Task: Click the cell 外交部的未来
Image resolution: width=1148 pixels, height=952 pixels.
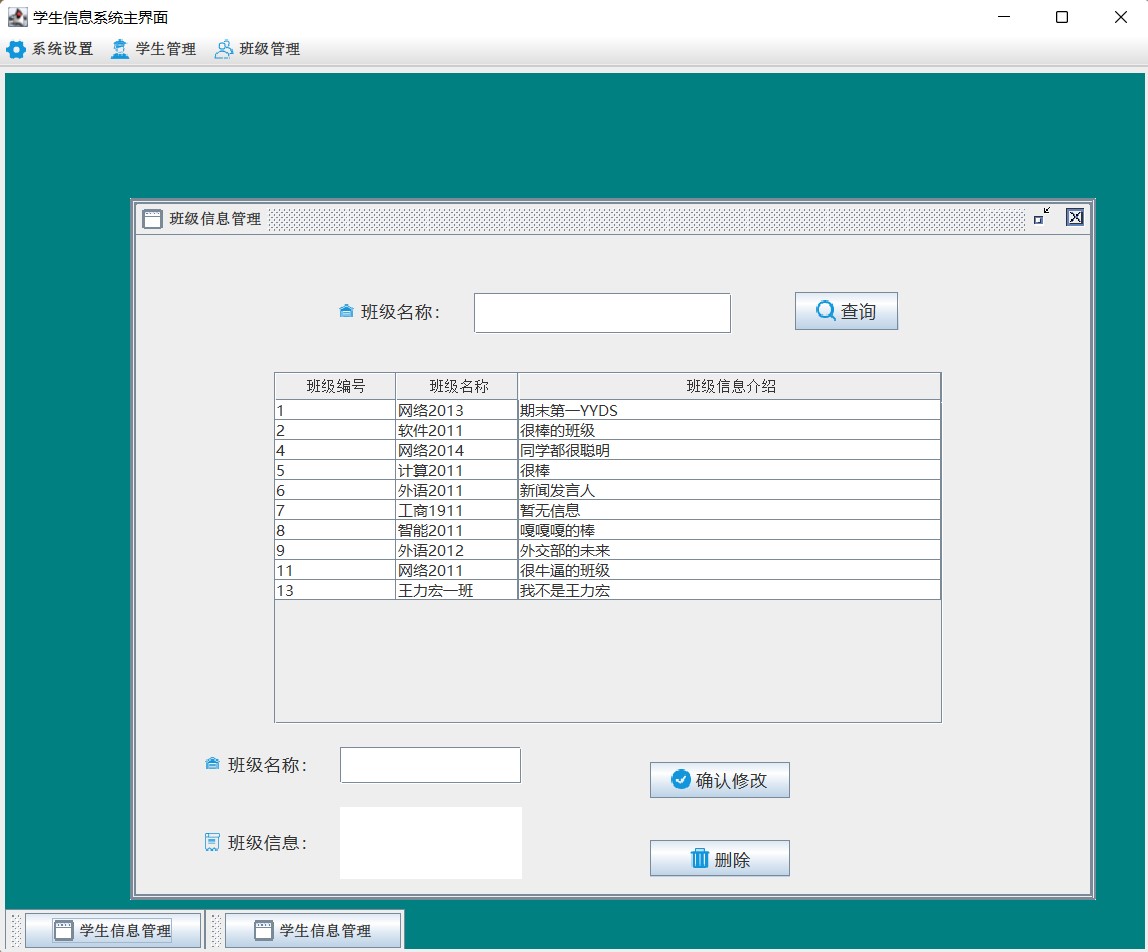Action: coord(729,550)
